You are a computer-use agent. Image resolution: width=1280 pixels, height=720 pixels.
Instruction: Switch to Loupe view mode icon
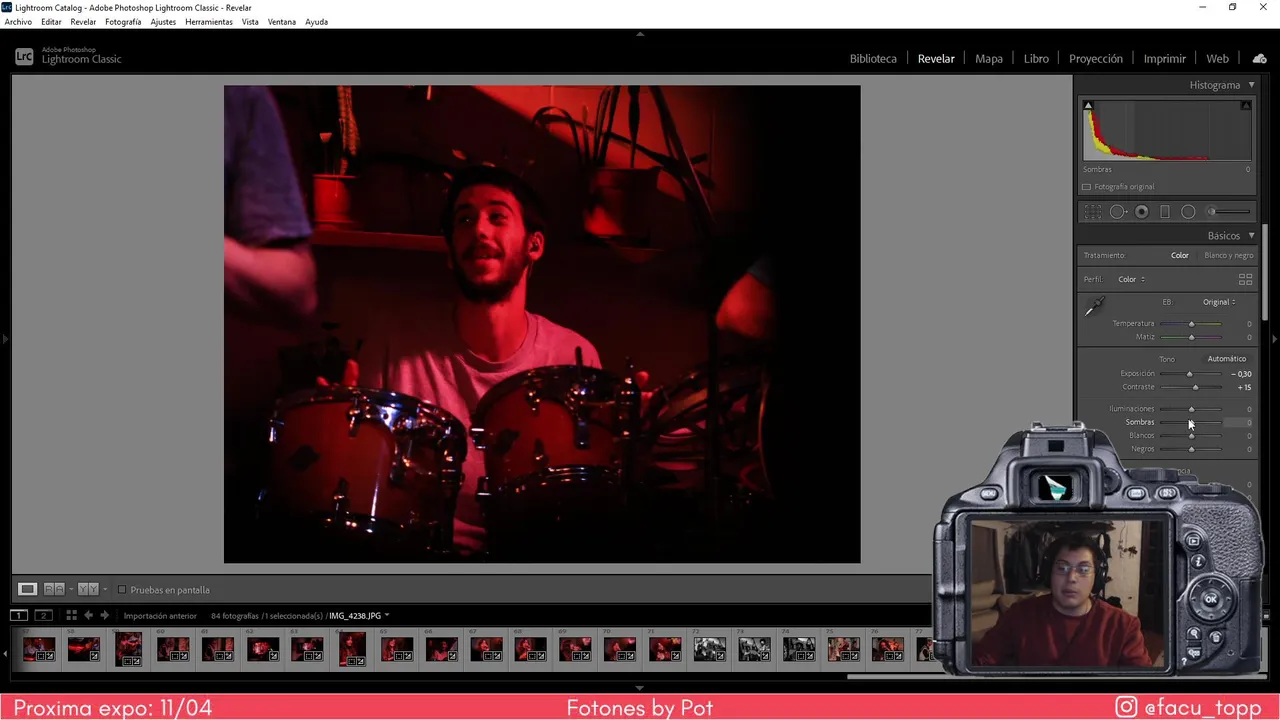(x=27, y=589)
